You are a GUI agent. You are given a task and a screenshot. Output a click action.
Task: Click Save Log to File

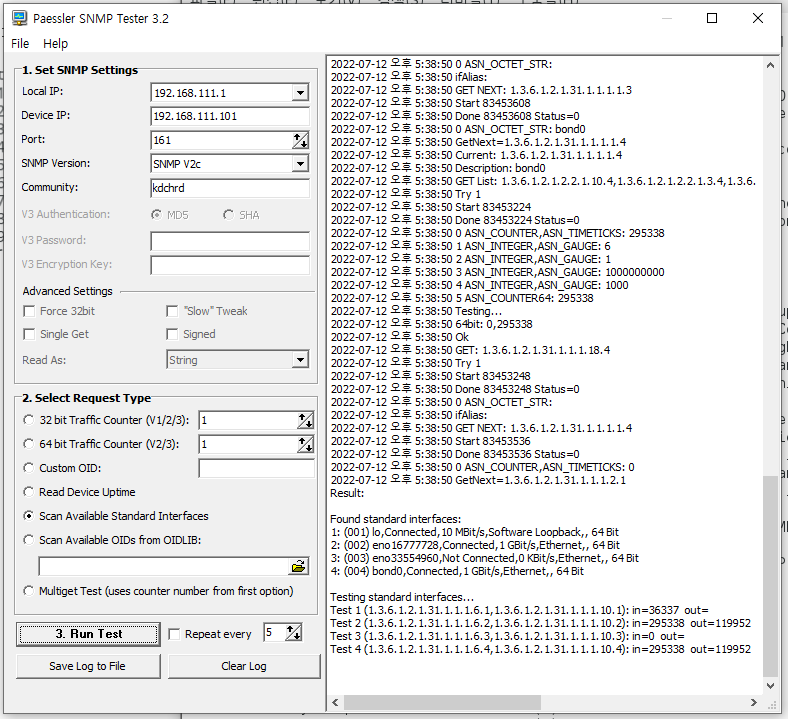(88, 666)
